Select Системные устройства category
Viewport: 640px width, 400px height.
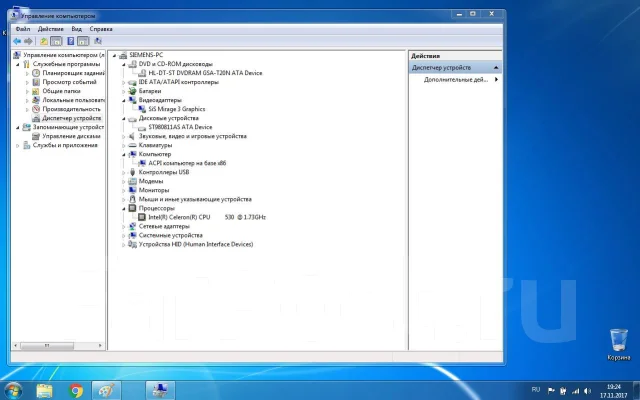coord(171,235)
